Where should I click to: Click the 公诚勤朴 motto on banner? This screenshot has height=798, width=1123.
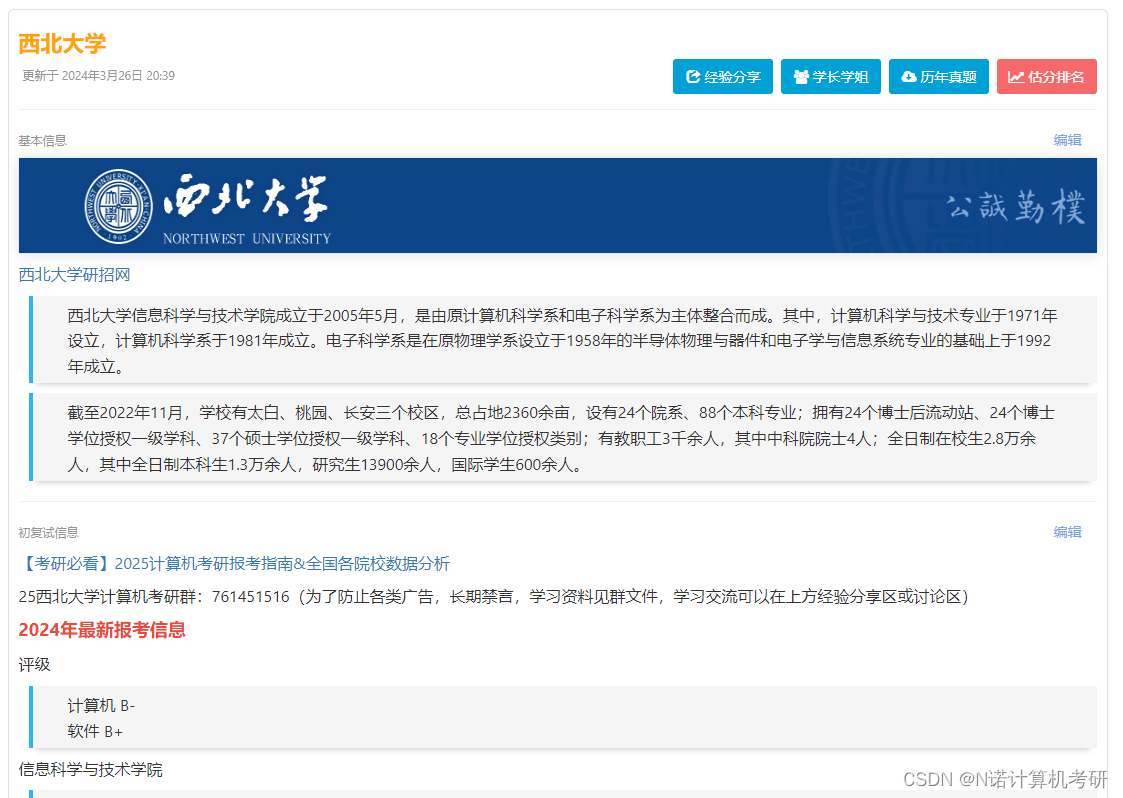pos(1015,207)
